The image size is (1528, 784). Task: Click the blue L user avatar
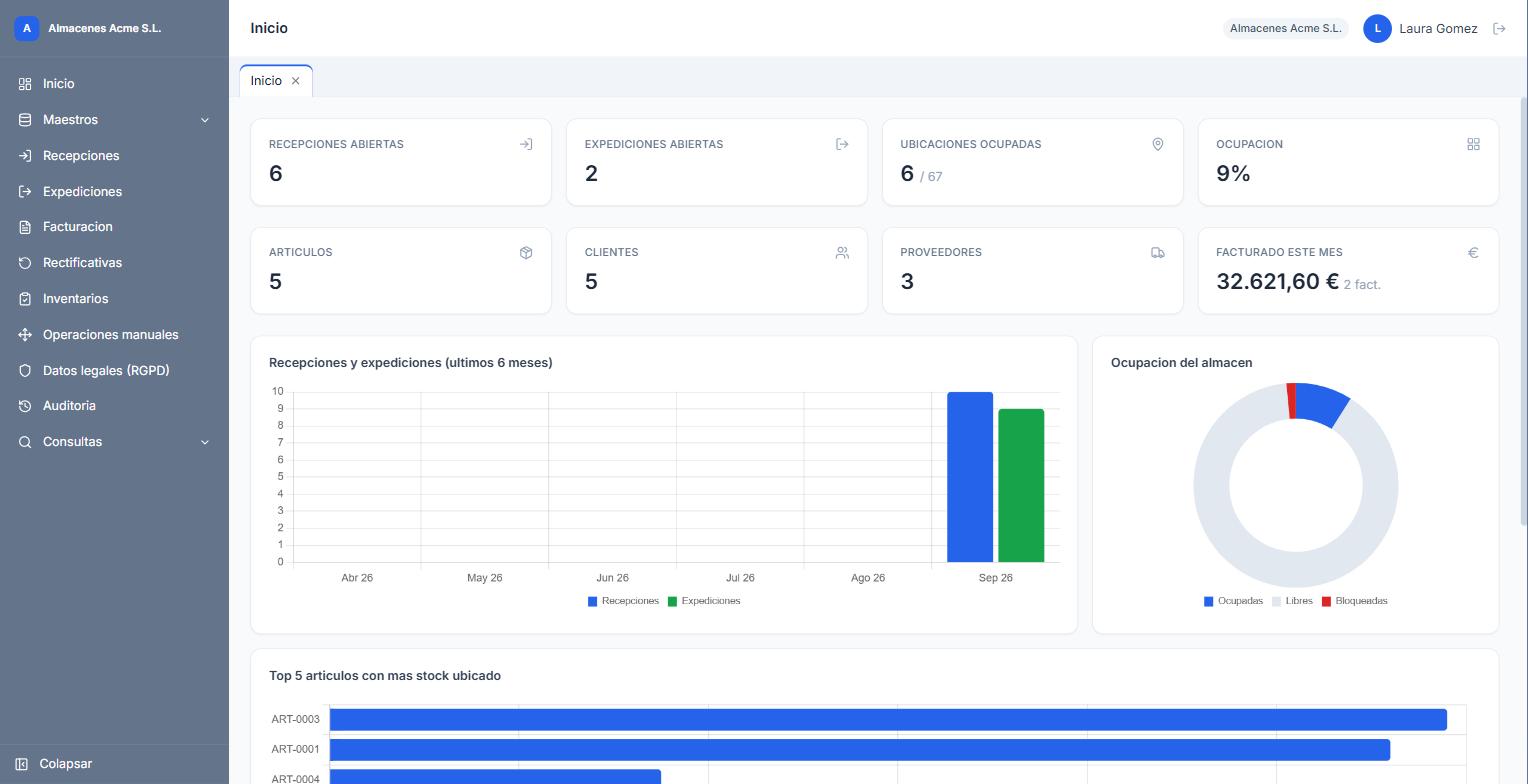1377,29
